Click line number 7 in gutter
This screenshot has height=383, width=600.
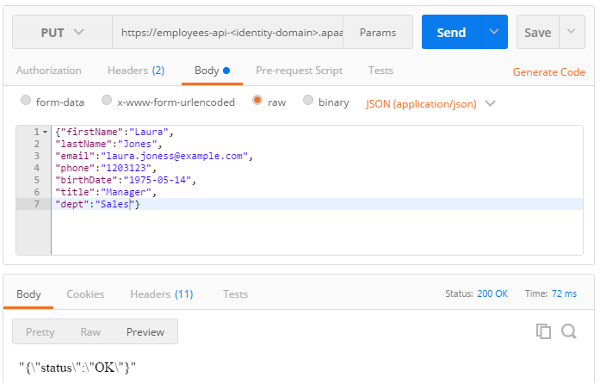coord(36,204)
